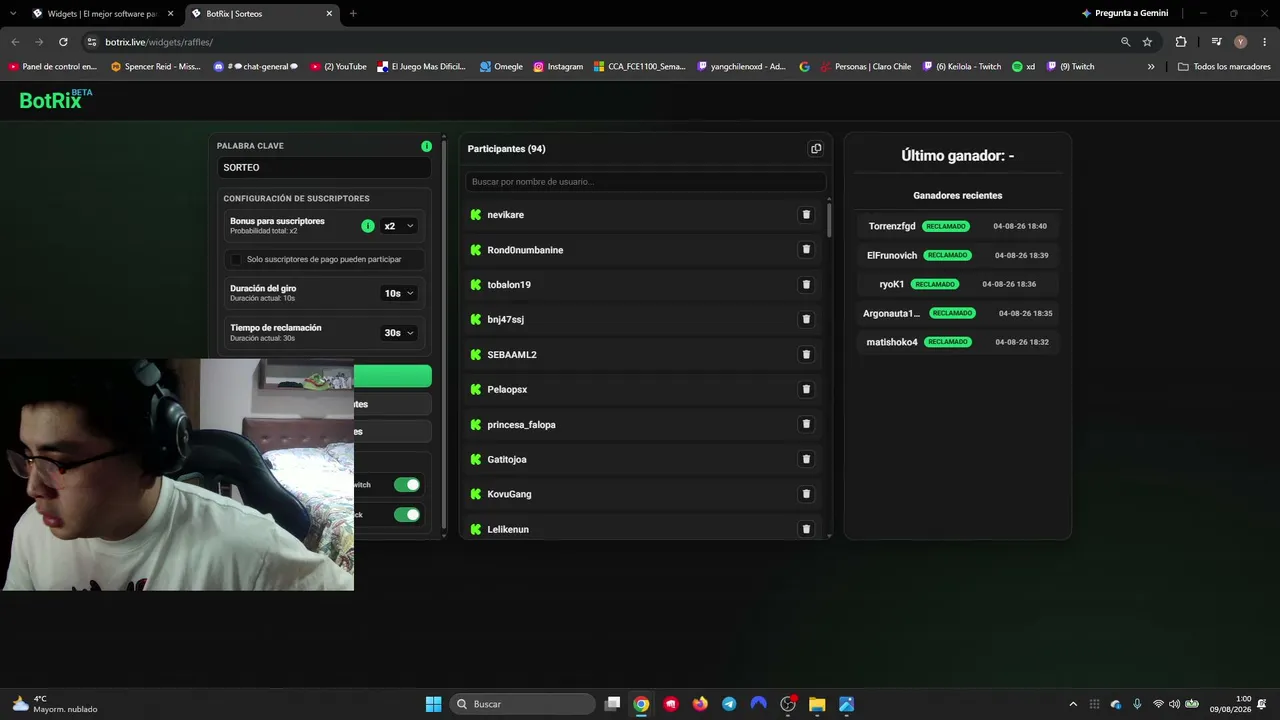1280x720 pixels.
Task: Toggle the Kick platform switch
Action: click(407, 515)
